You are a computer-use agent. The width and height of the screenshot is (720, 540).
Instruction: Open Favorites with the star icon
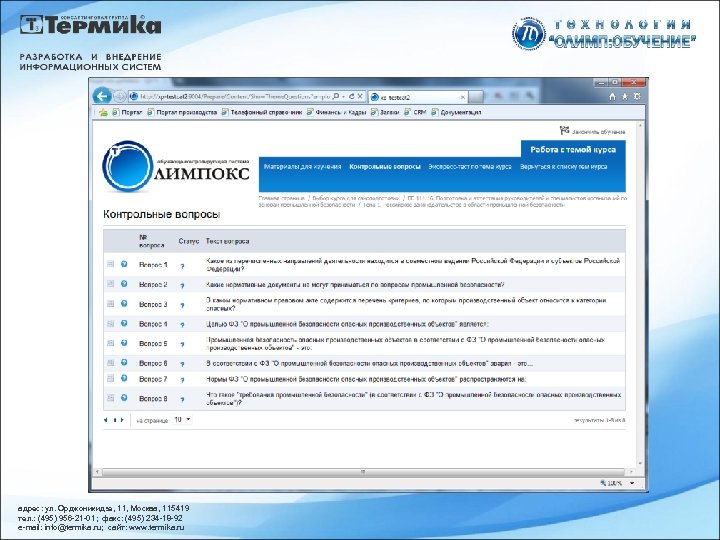[x=624, y=96]
